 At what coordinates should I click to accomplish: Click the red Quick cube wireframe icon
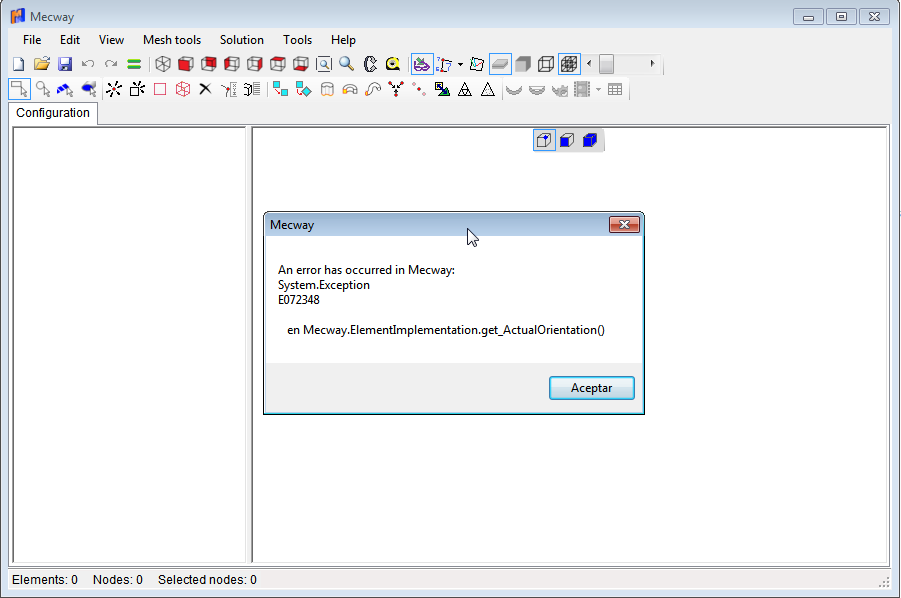(183, 90)
